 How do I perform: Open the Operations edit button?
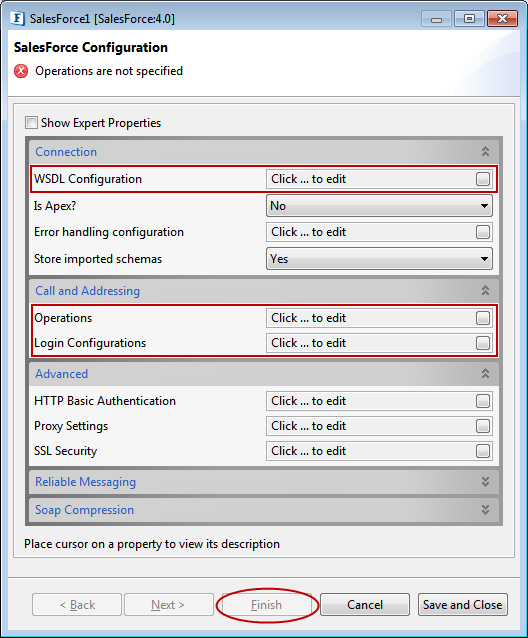[482, 318]
